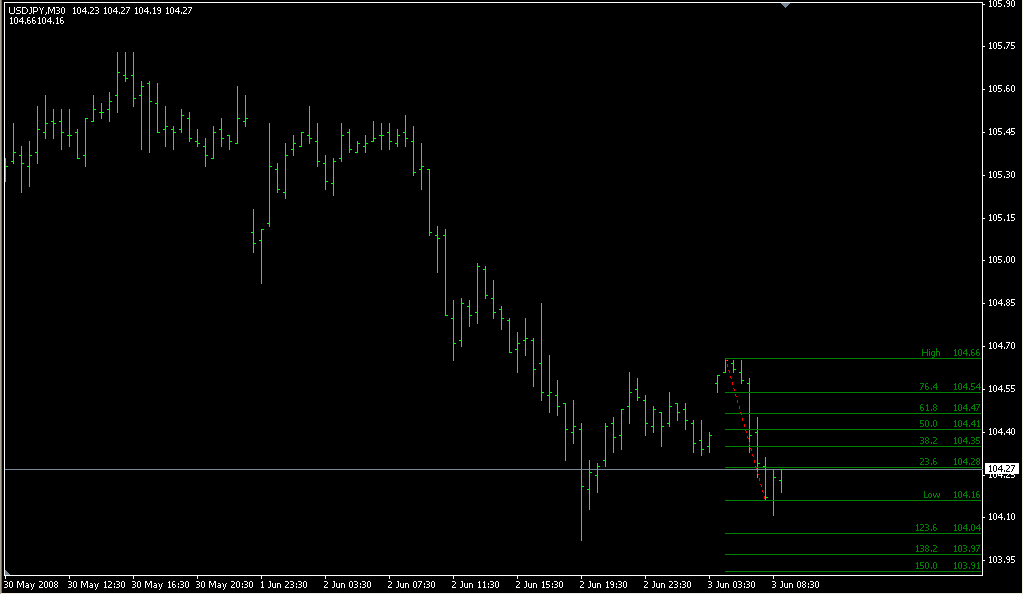Click the USDJPY,M30 symbol title text
Screen dimensions: 1024x594
pos(37,10)
